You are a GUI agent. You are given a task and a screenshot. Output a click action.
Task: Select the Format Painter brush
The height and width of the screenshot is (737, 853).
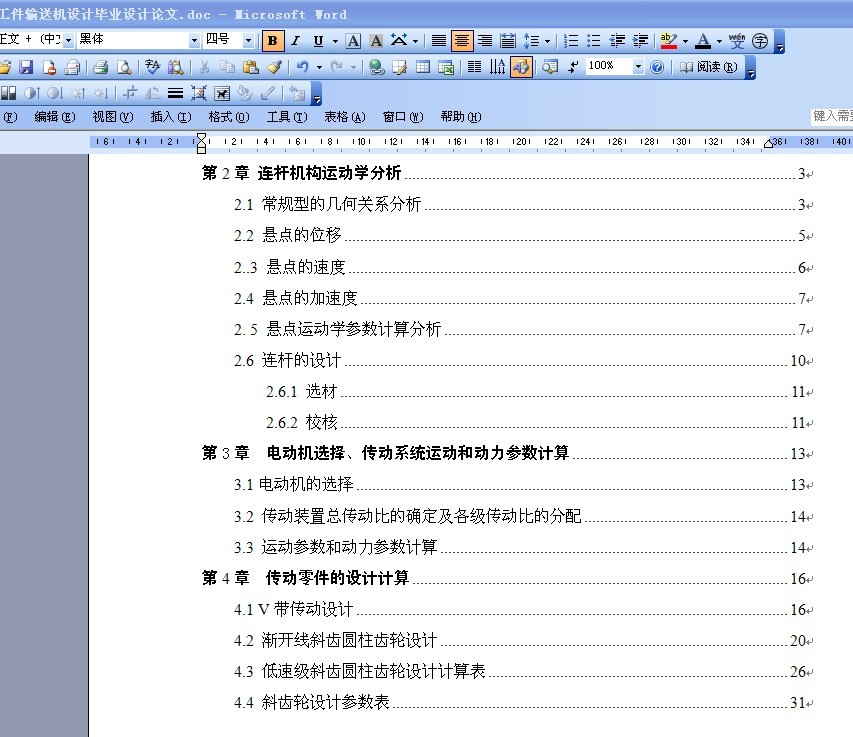pyautogui.click(x=274, y=67)
